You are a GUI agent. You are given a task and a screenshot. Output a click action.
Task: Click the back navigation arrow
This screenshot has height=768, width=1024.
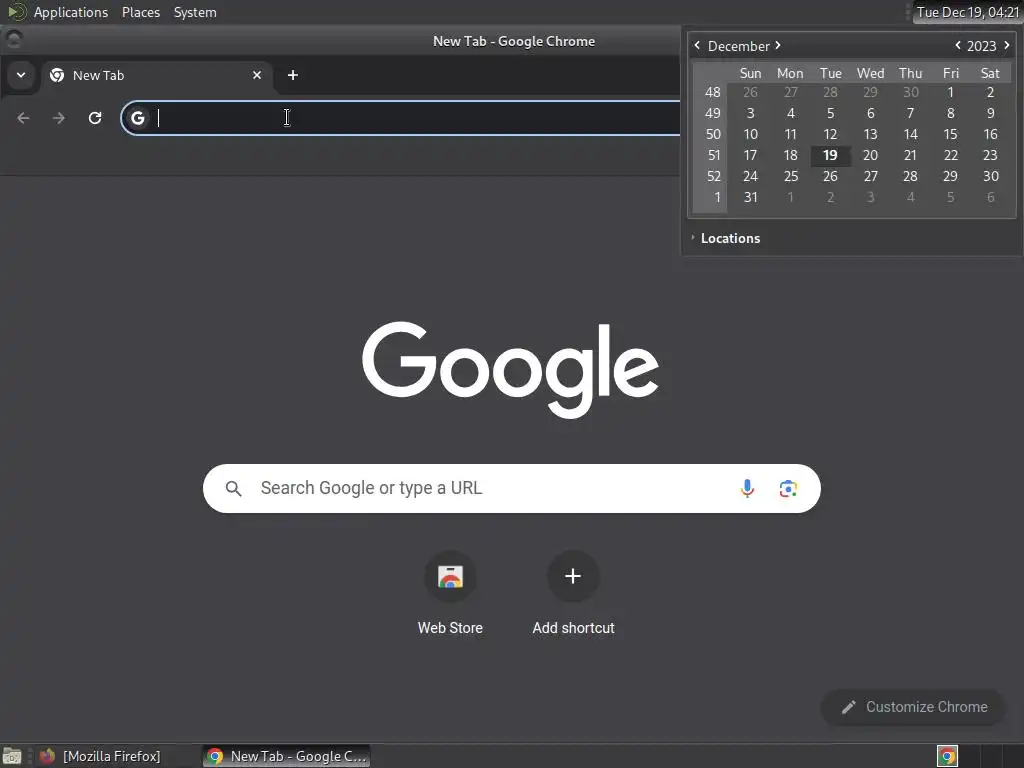tap(24, 118)
